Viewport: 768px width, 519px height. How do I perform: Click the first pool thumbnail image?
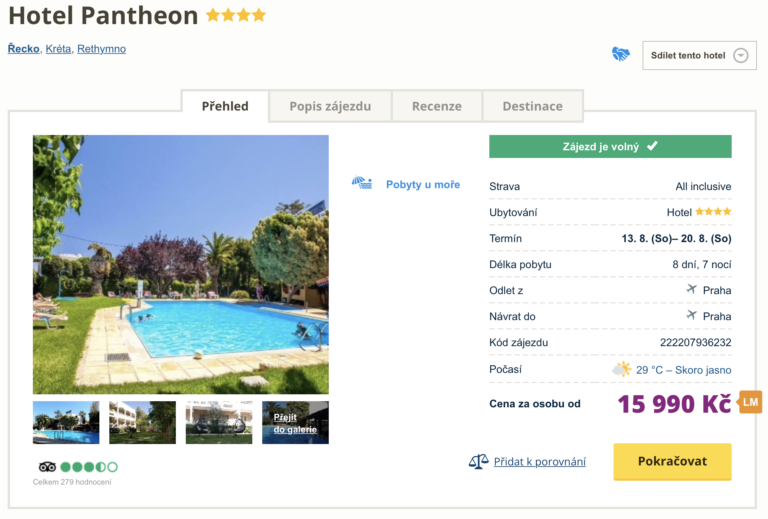[x=66, y=423]
